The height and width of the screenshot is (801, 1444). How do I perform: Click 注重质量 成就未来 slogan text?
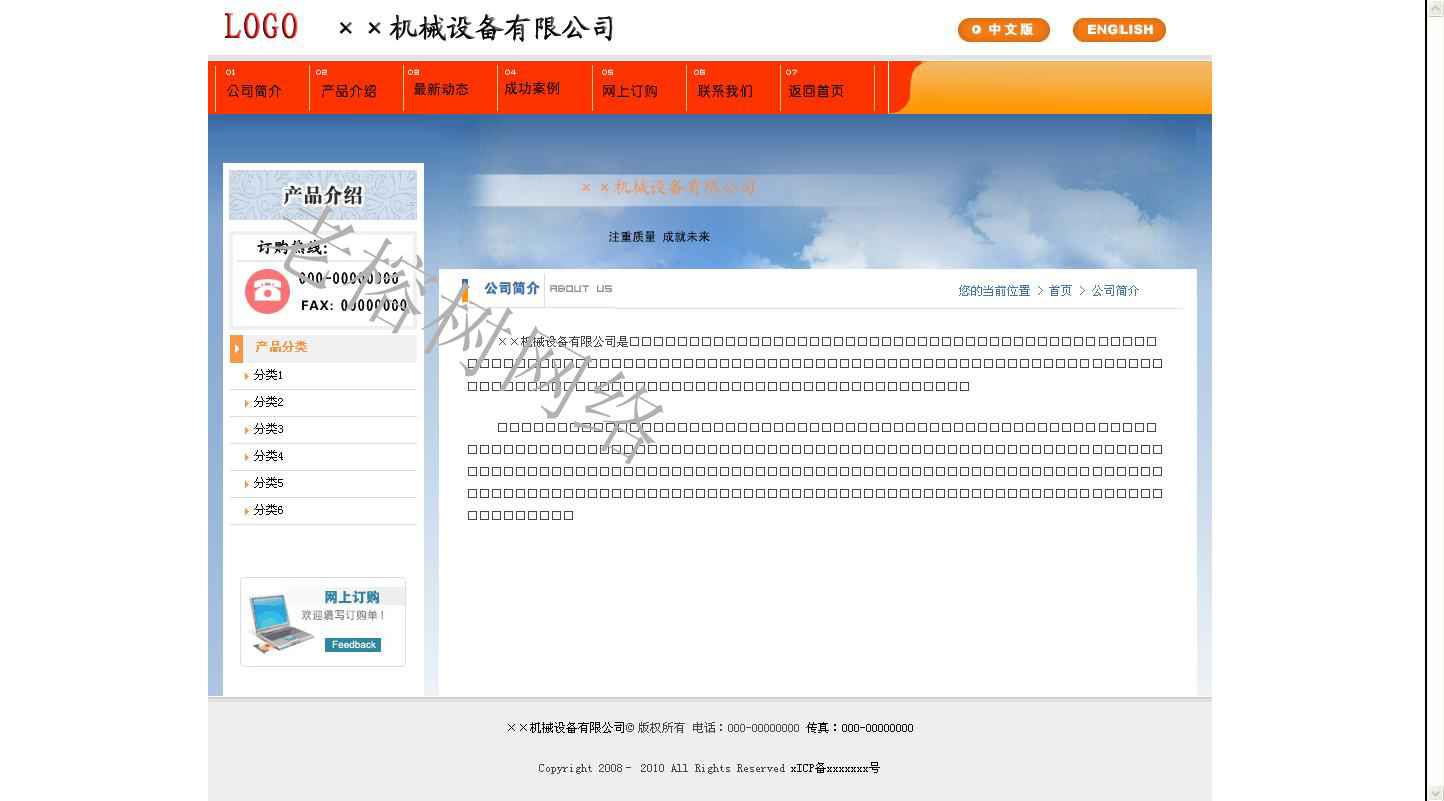(659, 237)
